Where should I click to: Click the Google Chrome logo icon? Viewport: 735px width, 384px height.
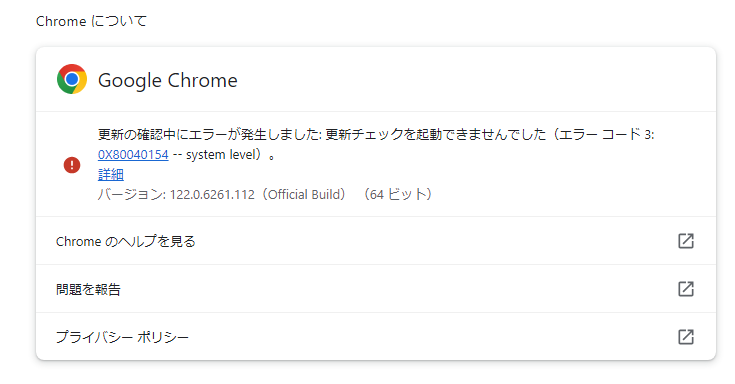[x=72, y=79]
